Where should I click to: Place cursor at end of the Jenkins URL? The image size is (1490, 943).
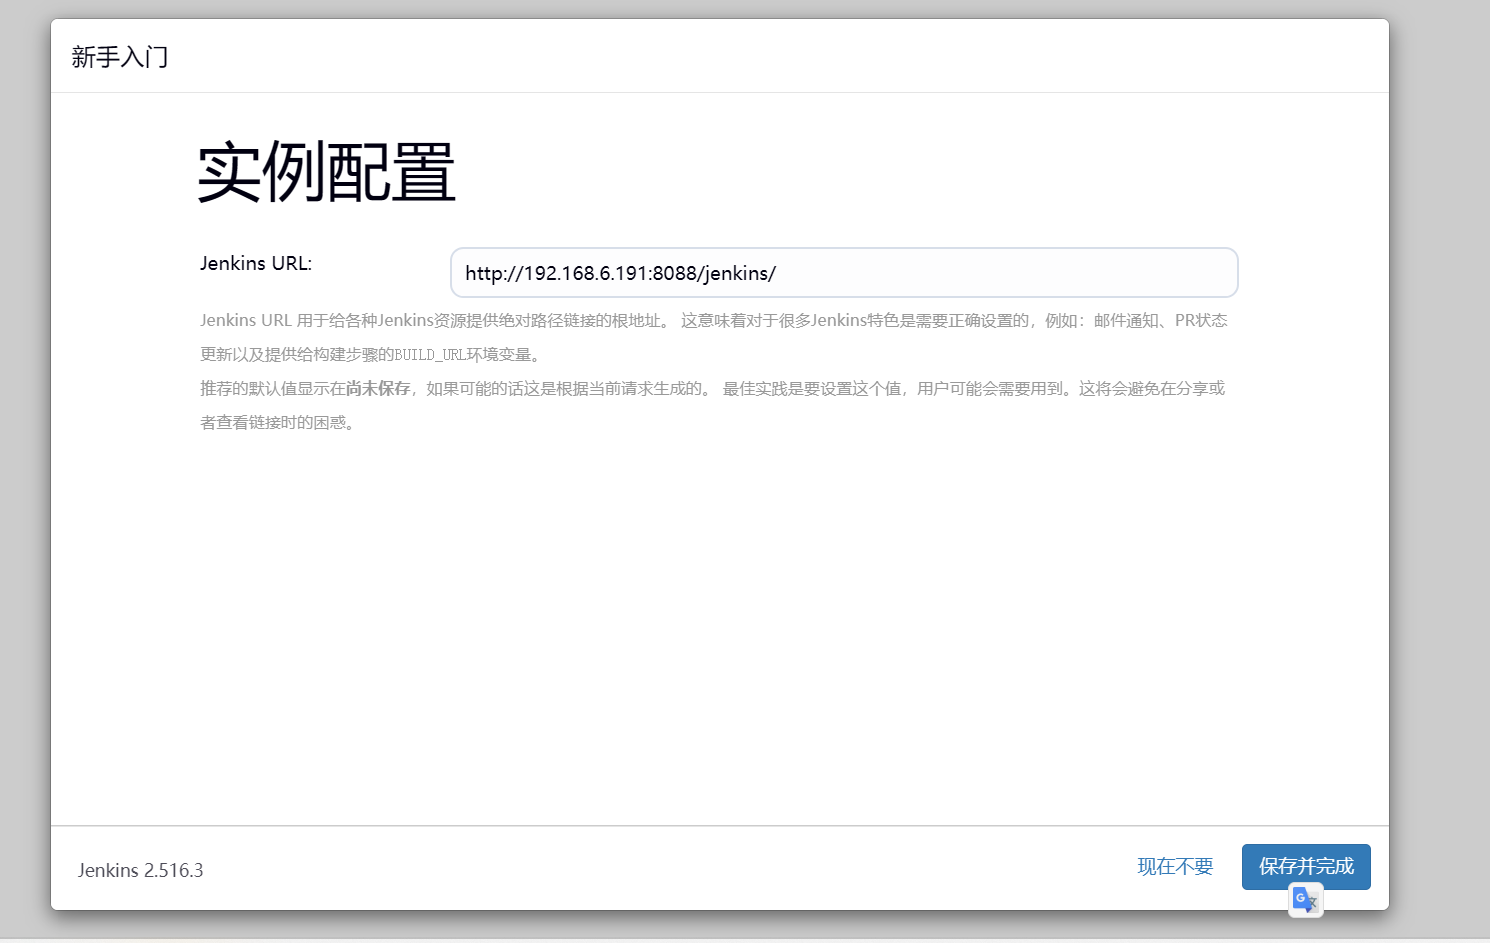click(778, 272)
